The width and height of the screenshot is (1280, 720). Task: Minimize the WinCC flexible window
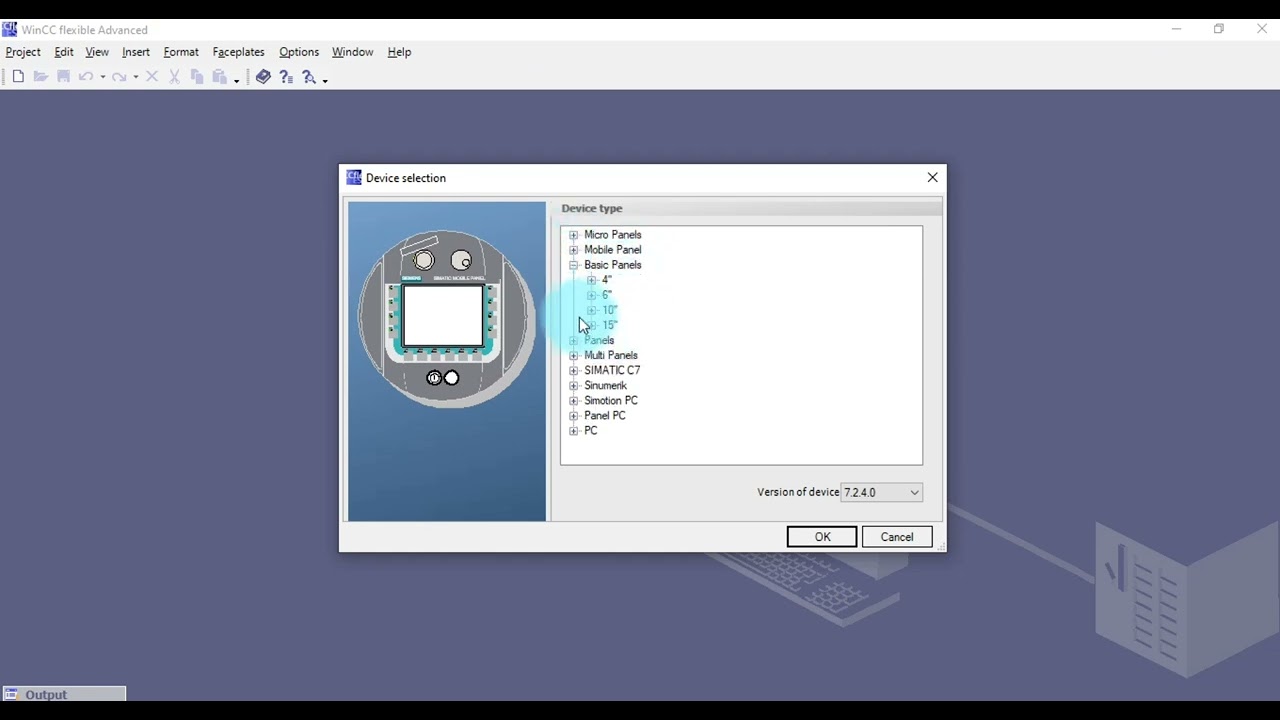pos(1176,29)
